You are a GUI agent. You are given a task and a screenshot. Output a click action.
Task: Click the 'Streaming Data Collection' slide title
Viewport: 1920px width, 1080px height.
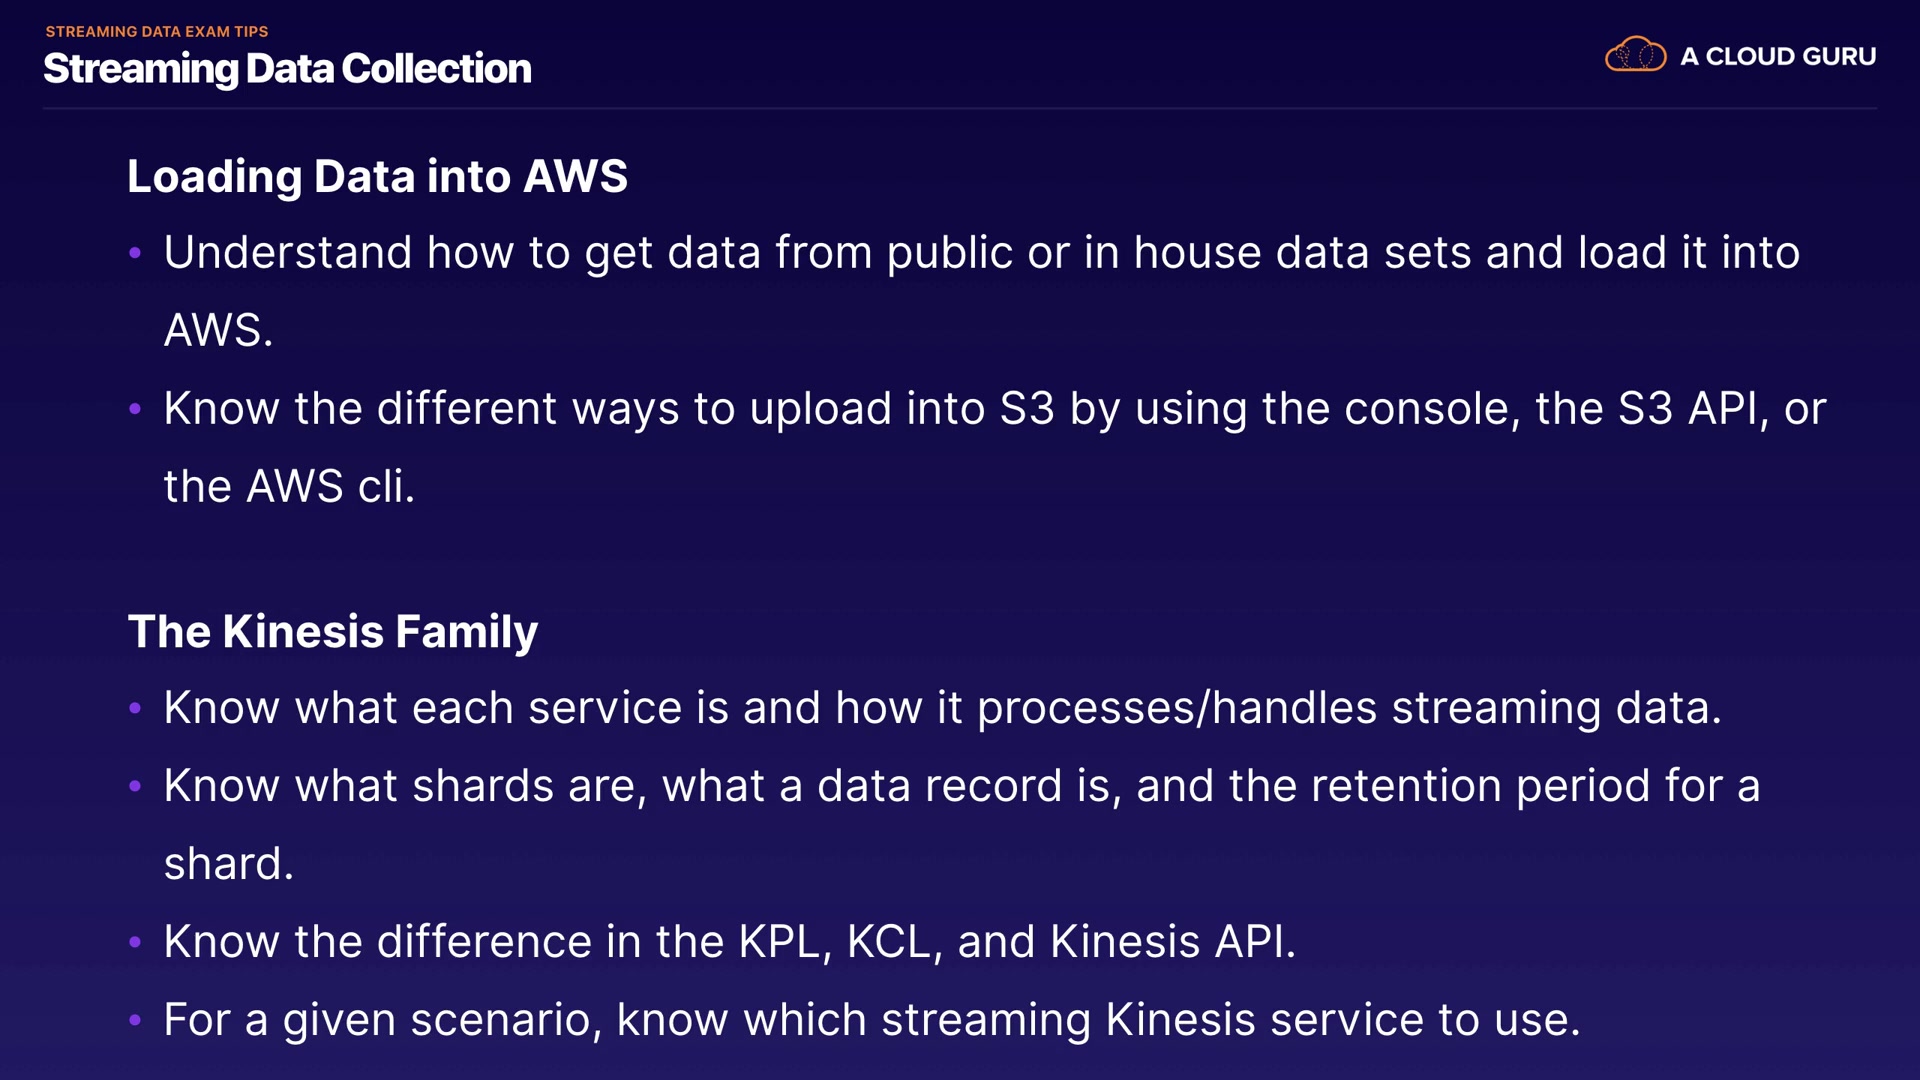coord(287,69)
